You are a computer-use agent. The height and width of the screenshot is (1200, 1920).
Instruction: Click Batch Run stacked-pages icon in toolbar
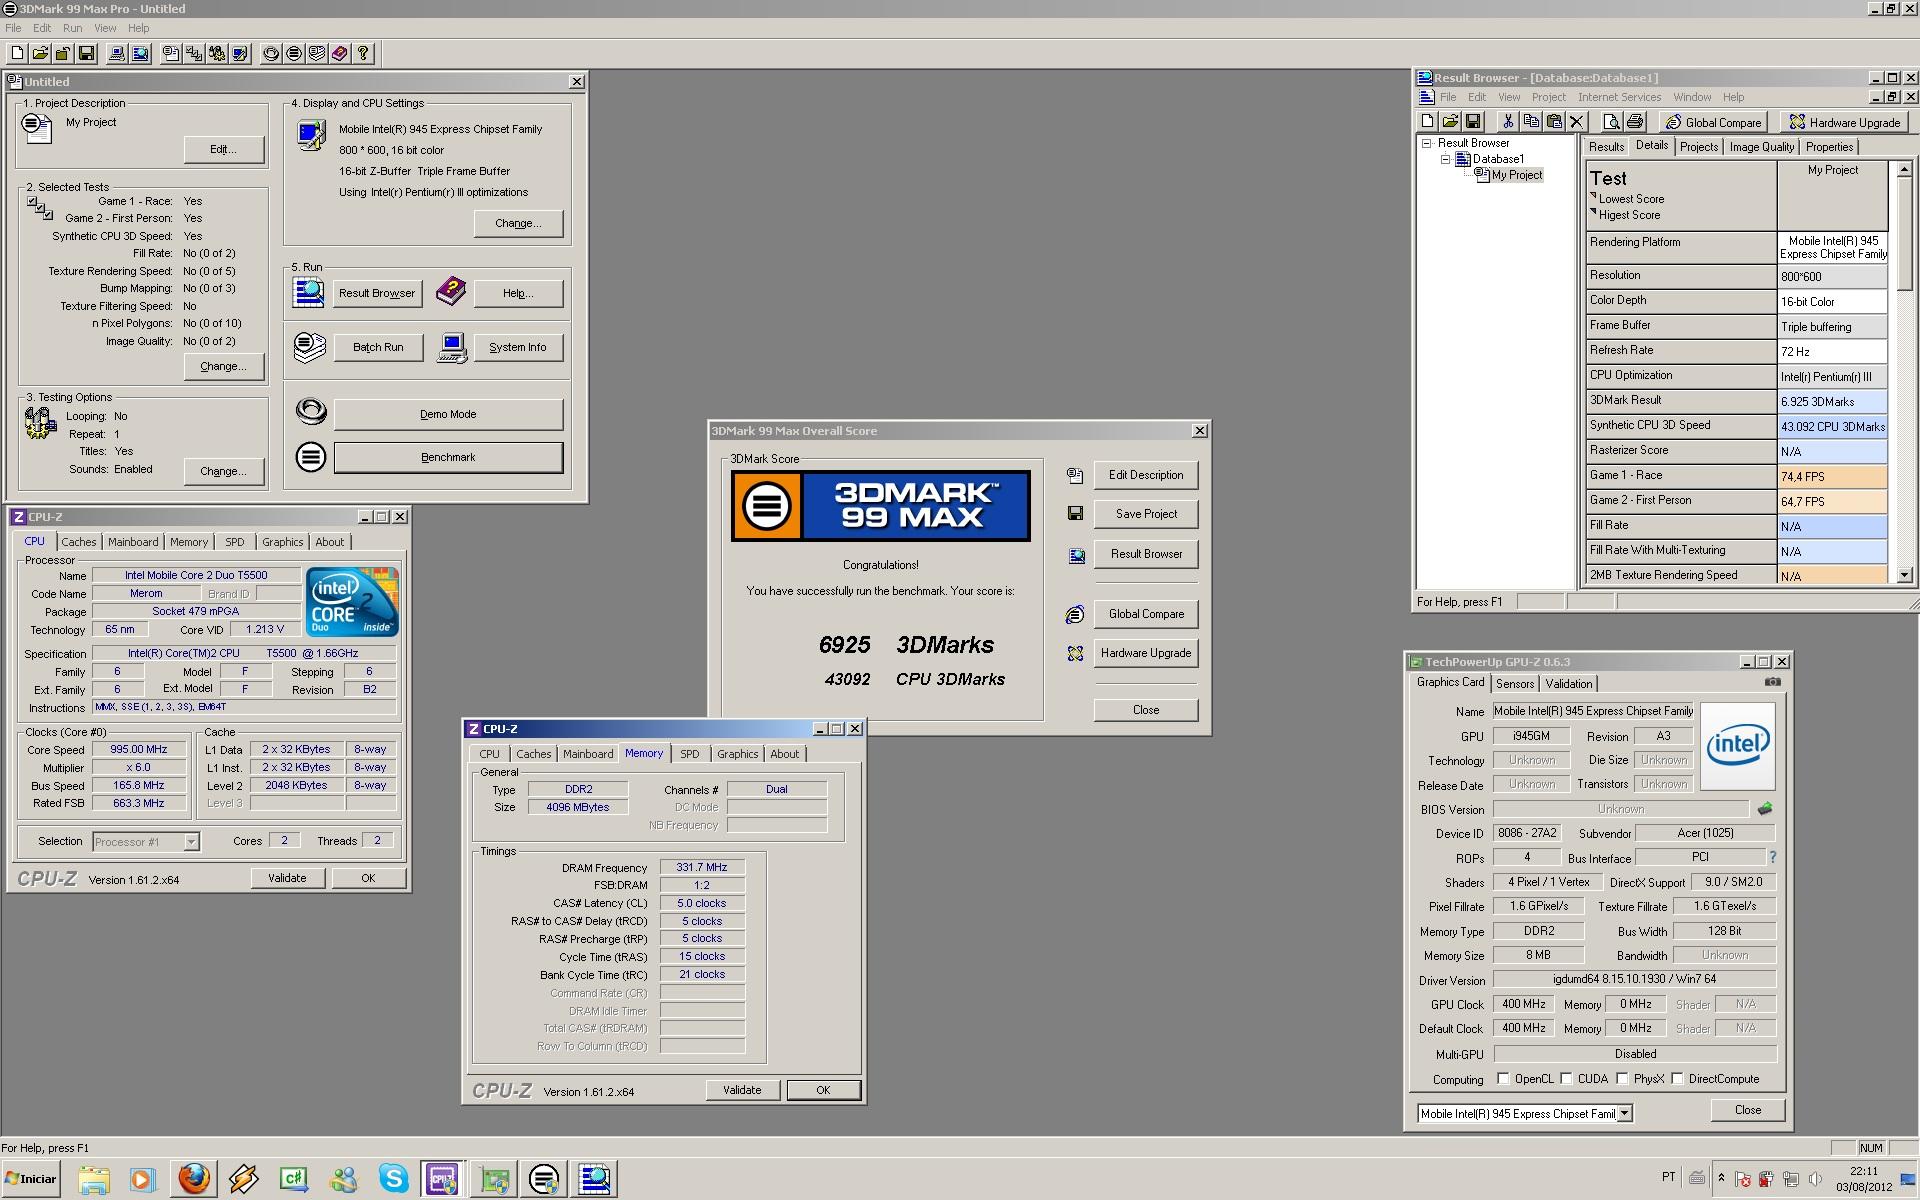(x=317, y=54)
